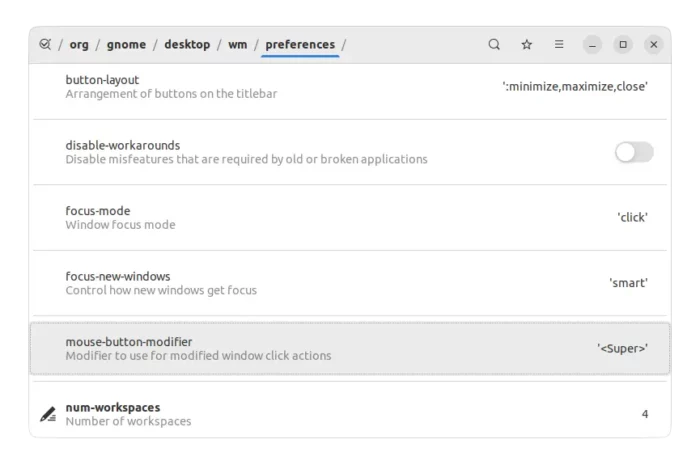Open mouse-button-modifier key row
Image resolution: width=700 pixels, height=469 pixels.
pos(350,349)
